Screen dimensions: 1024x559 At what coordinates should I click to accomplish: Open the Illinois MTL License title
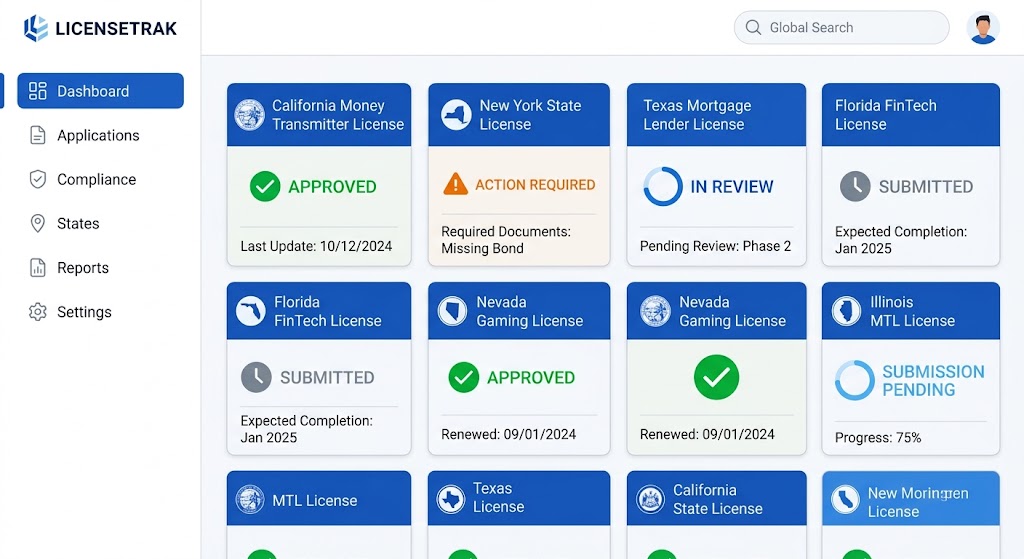(912, 311)
